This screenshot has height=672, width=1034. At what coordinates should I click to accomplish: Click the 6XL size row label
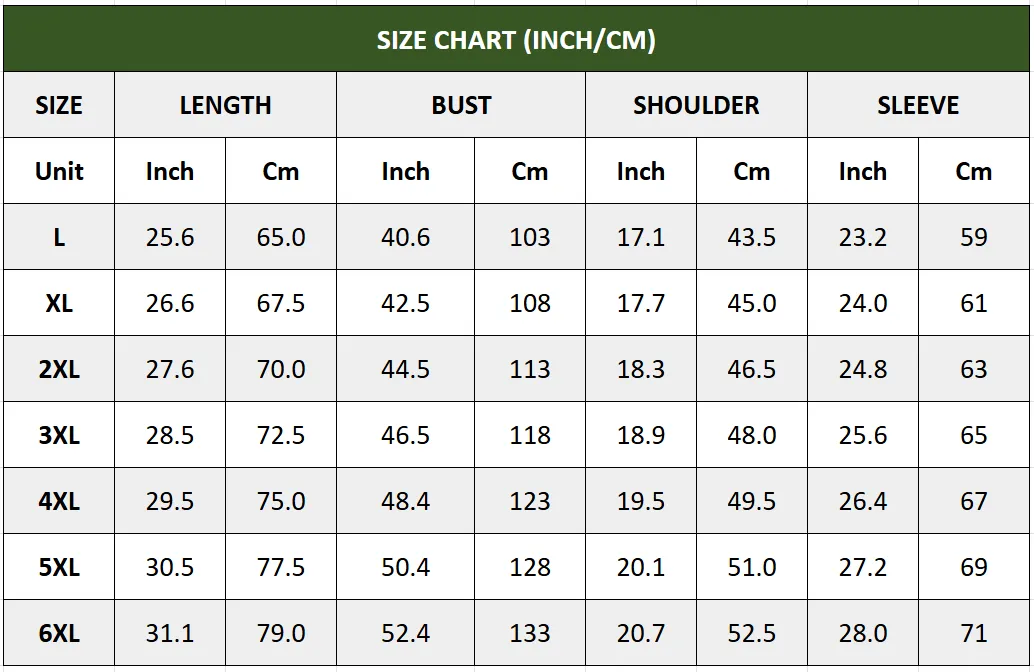59,632
